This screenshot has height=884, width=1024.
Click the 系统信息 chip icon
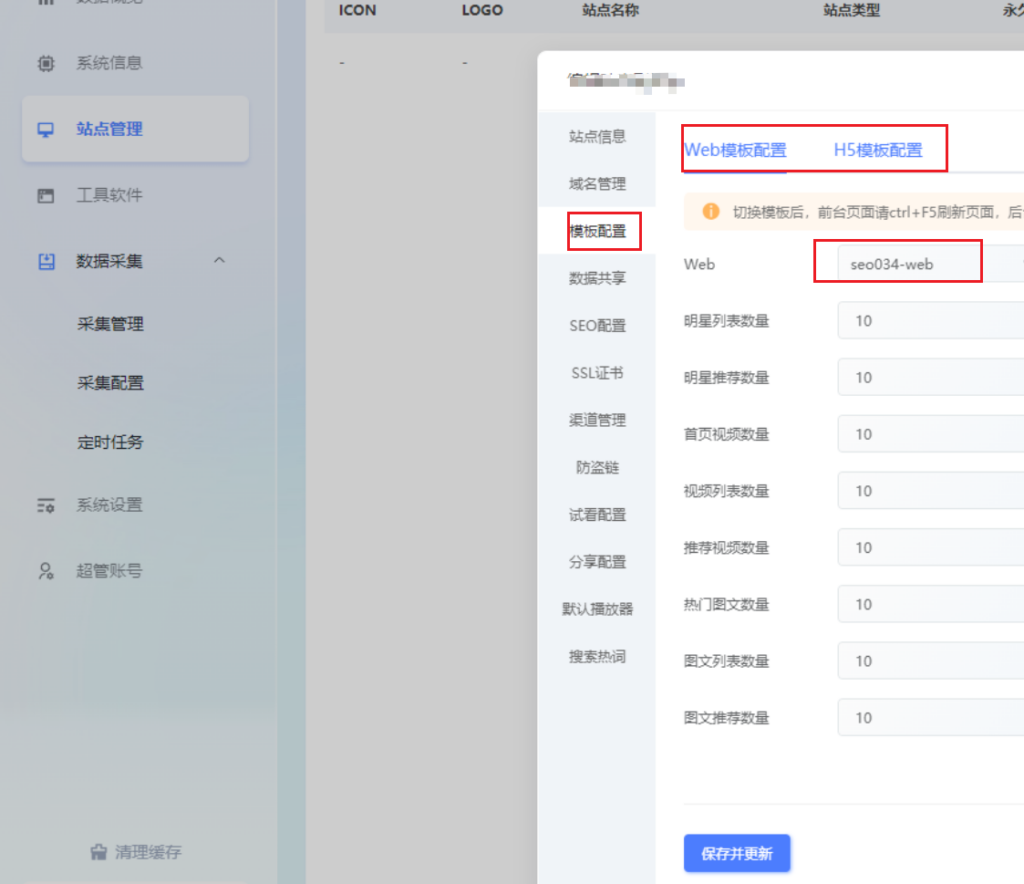click(x=46, y=63)
